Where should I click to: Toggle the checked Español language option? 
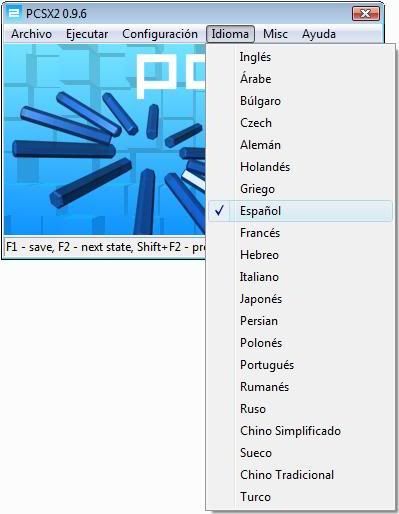click(300, 211)
